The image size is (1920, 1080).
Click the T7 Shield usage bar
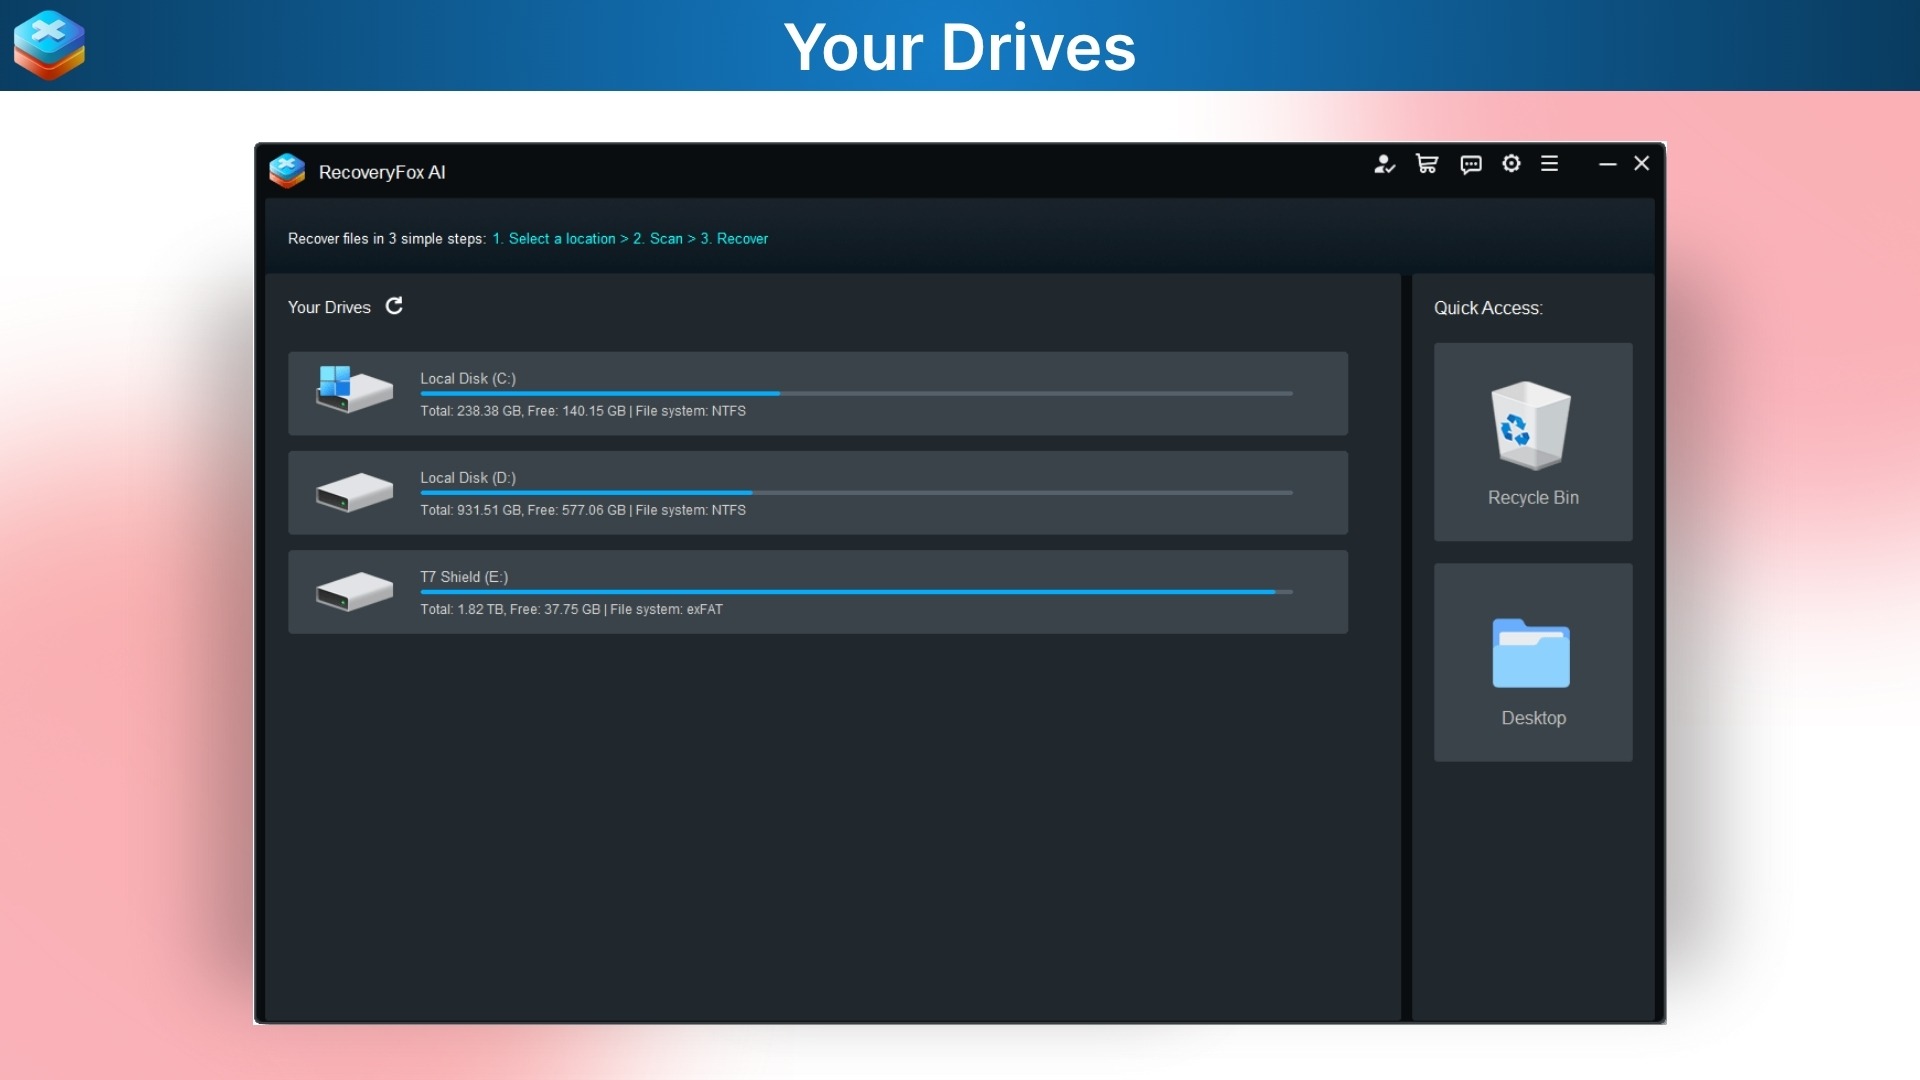coord(856,592)
